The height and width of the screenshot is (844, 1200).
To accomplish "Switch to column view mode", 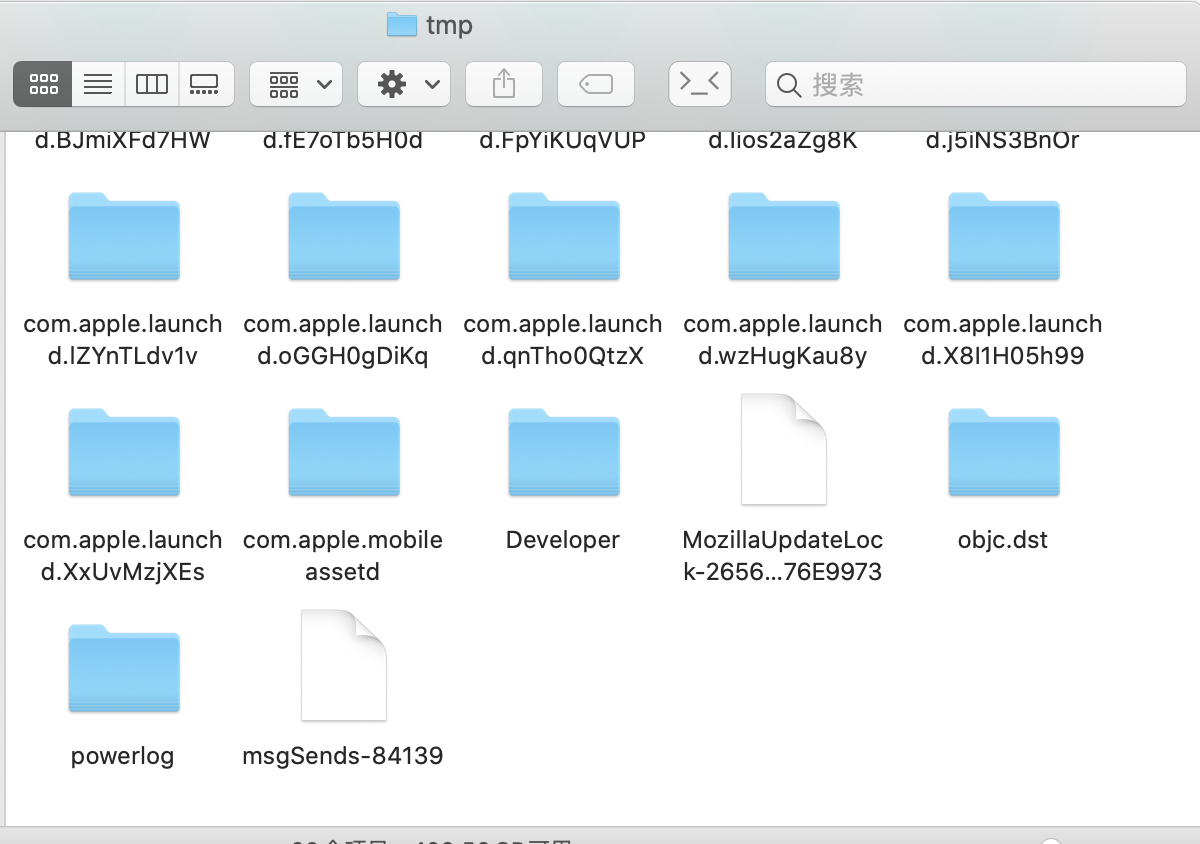I will coord(151,85).
